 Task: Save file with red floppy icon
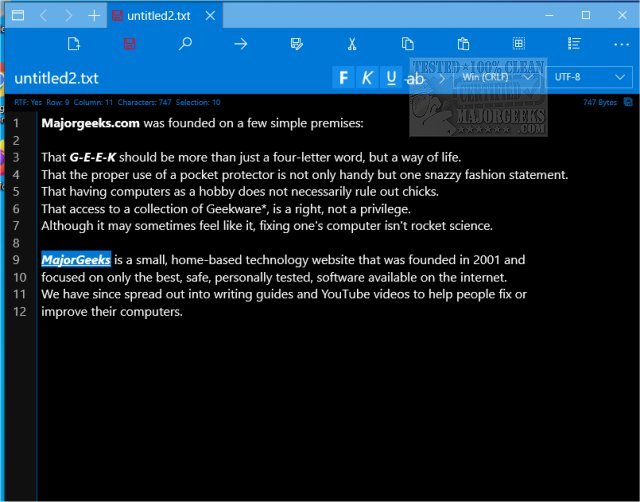129,44
